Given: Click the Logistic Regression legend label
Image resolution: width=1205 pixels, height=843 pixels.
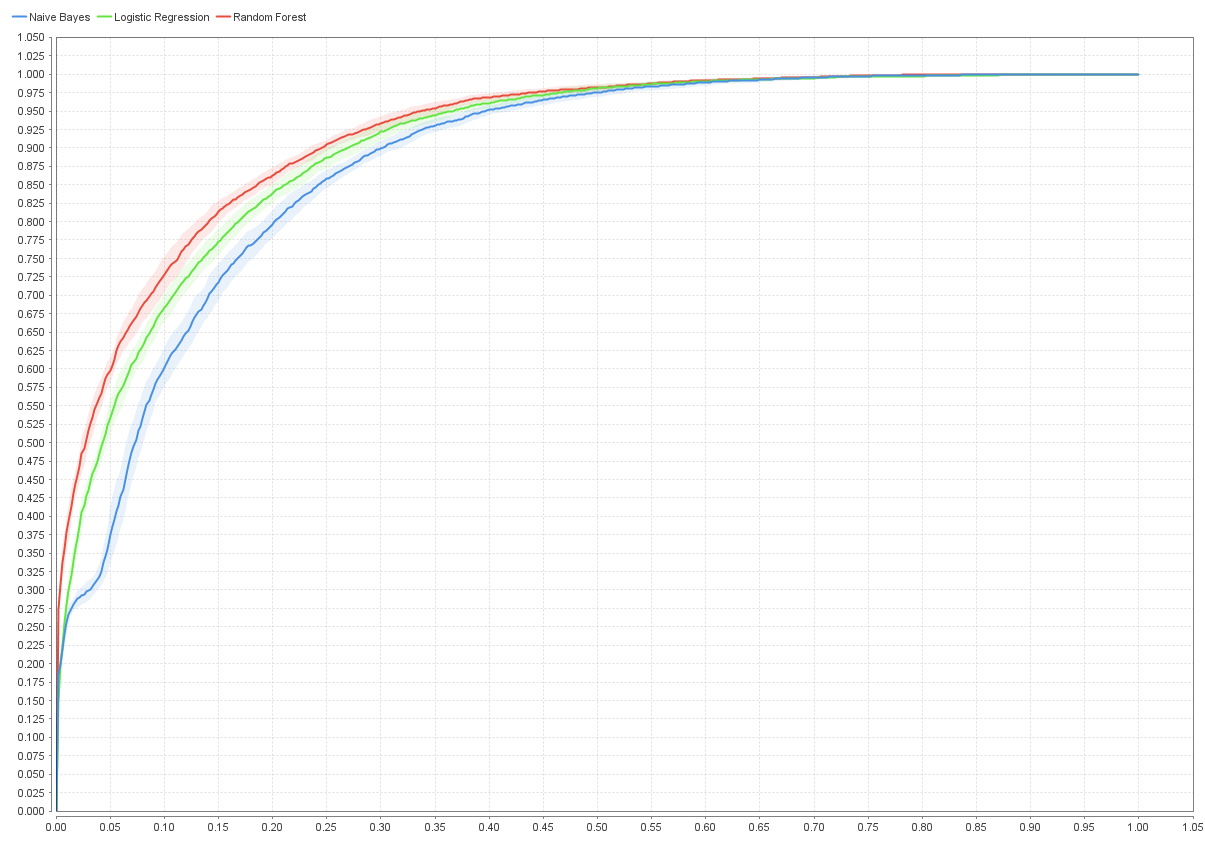Looking at the screenshot, I should (x=162, y=17).
